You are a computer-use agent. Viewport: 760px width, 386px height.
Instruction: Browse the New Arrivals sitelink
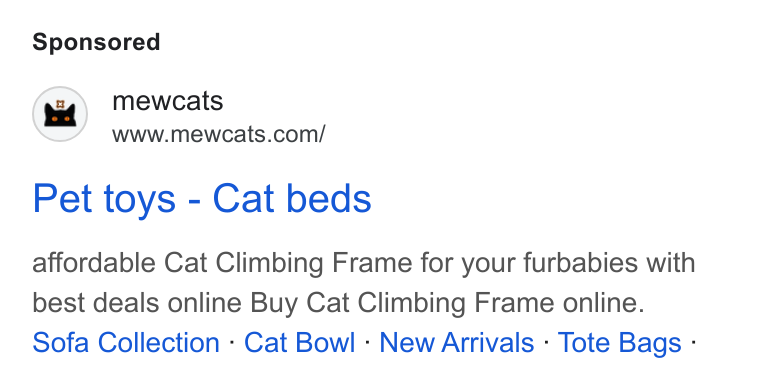click(x=457, y=342)
